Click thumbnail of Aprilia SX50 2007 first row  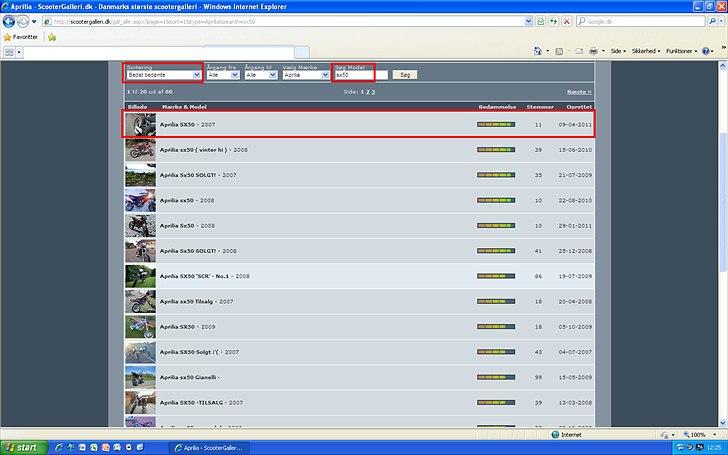pos(140,124)
